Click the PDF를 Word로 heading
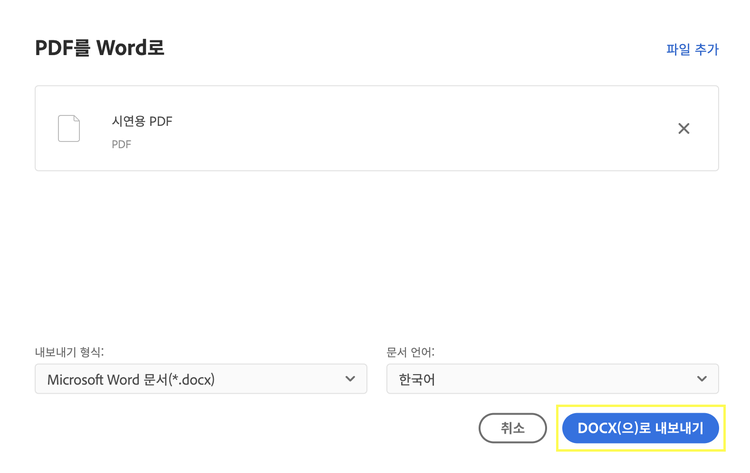Screen dimensions: 750x473 (x=100, y=47)
